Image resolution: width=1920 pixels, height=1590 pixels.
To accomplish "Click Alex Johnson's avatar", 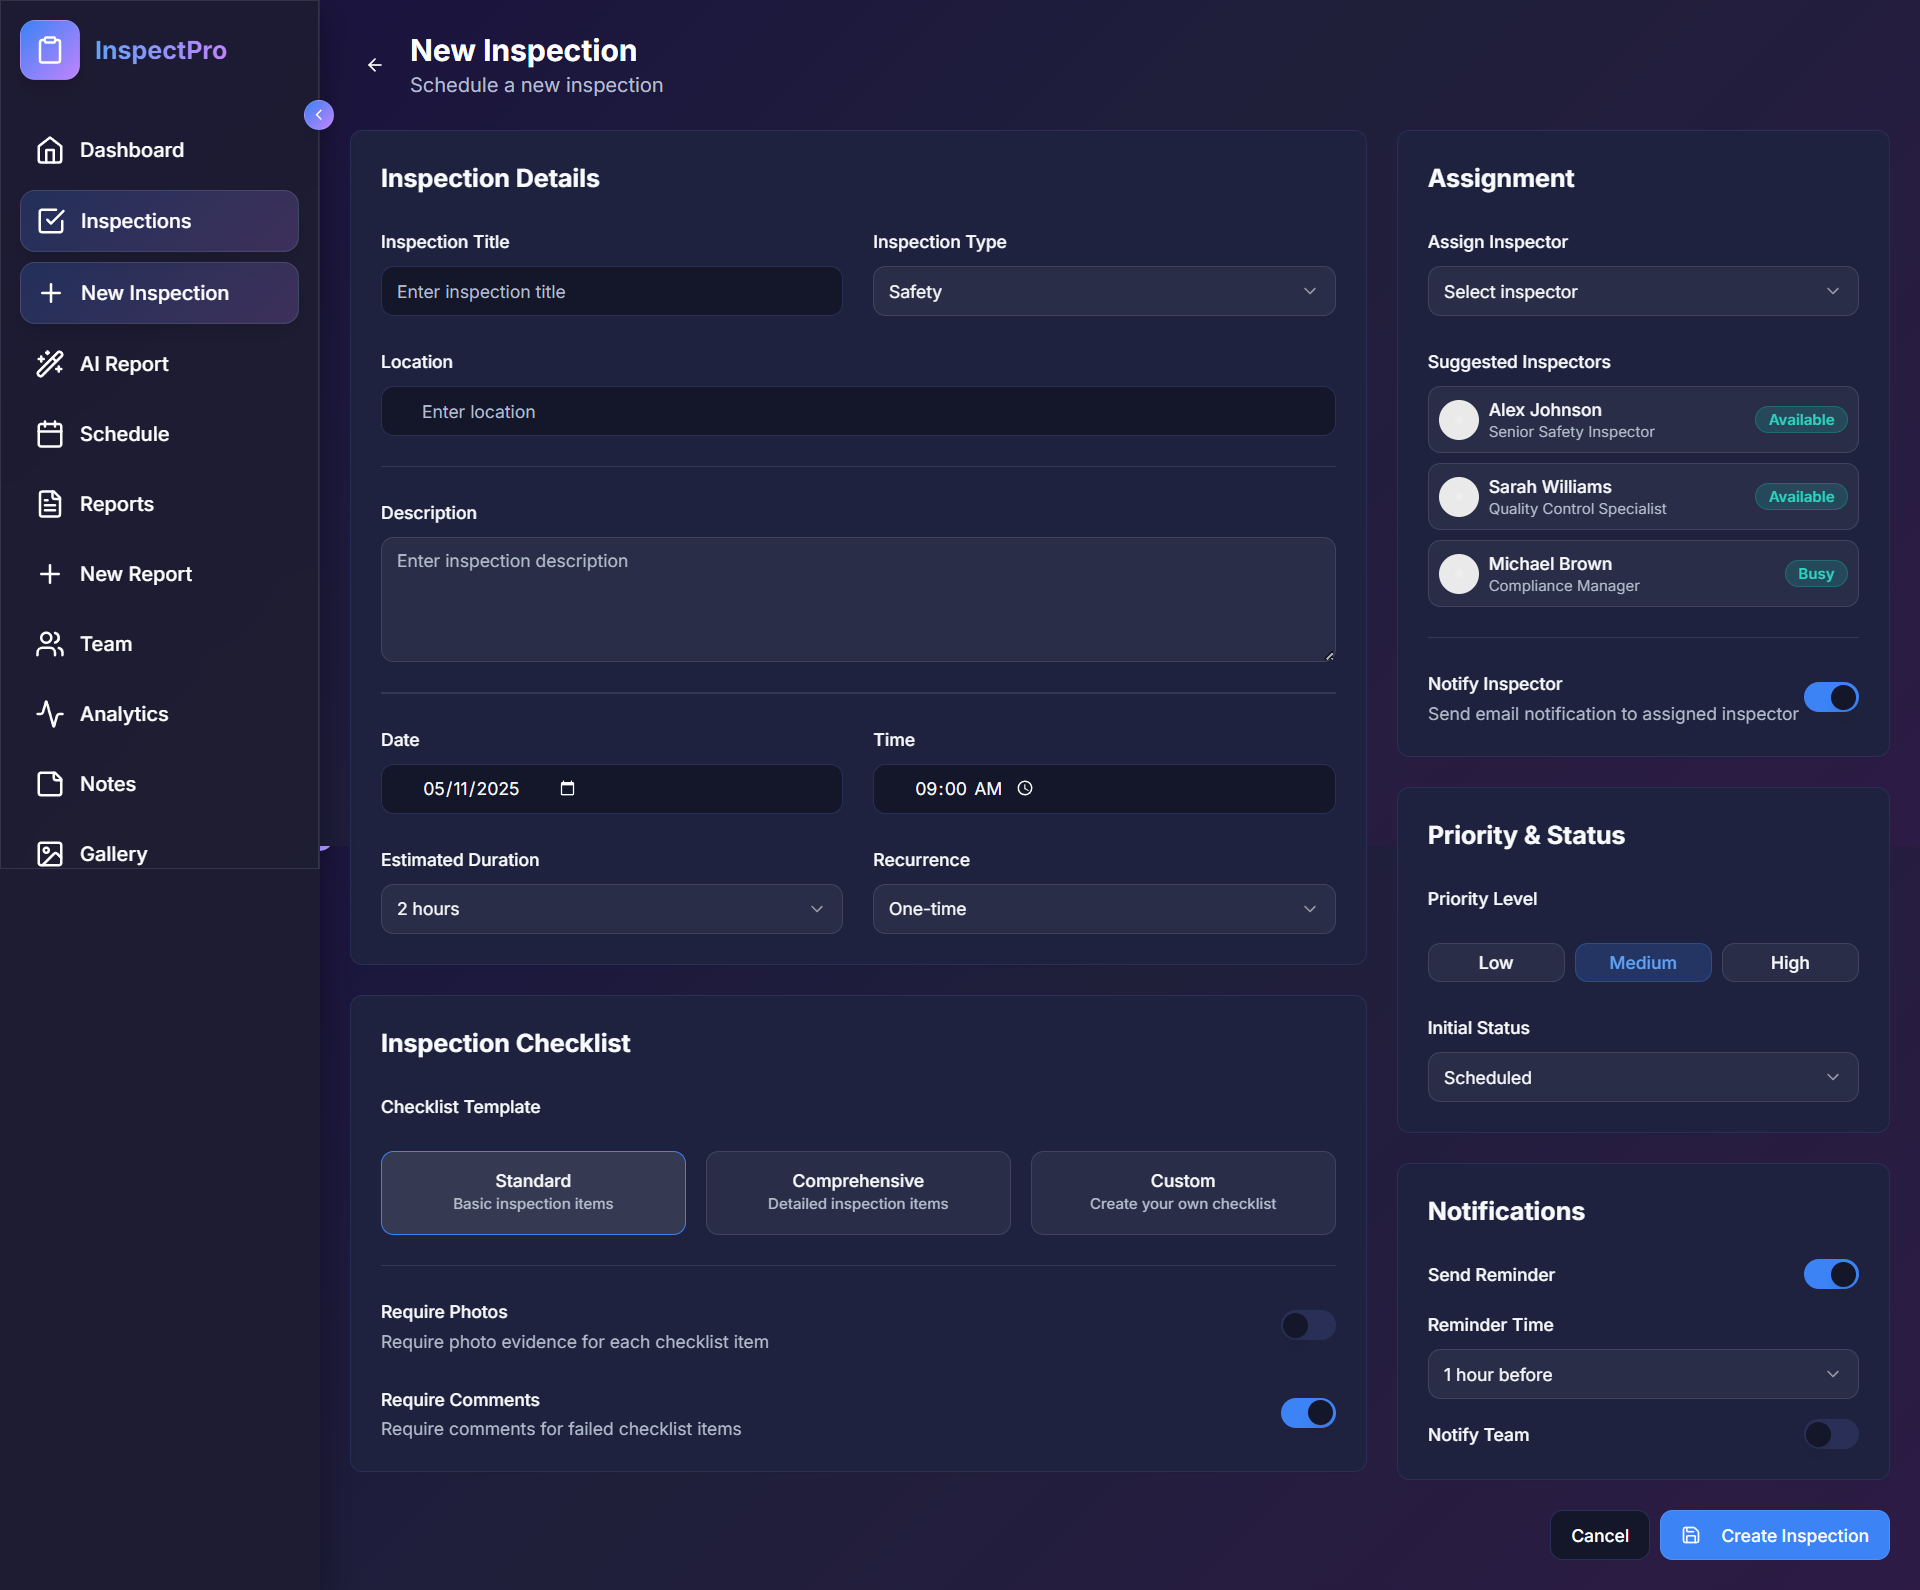I will click(1459, 420).
